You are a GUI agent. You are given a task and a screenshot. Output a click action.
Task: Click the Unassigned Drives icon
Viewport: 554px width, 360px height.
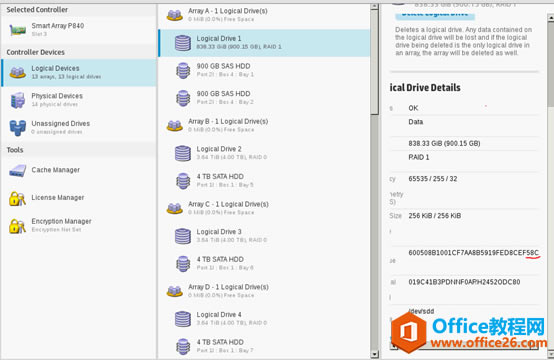[x=17, y=128]
